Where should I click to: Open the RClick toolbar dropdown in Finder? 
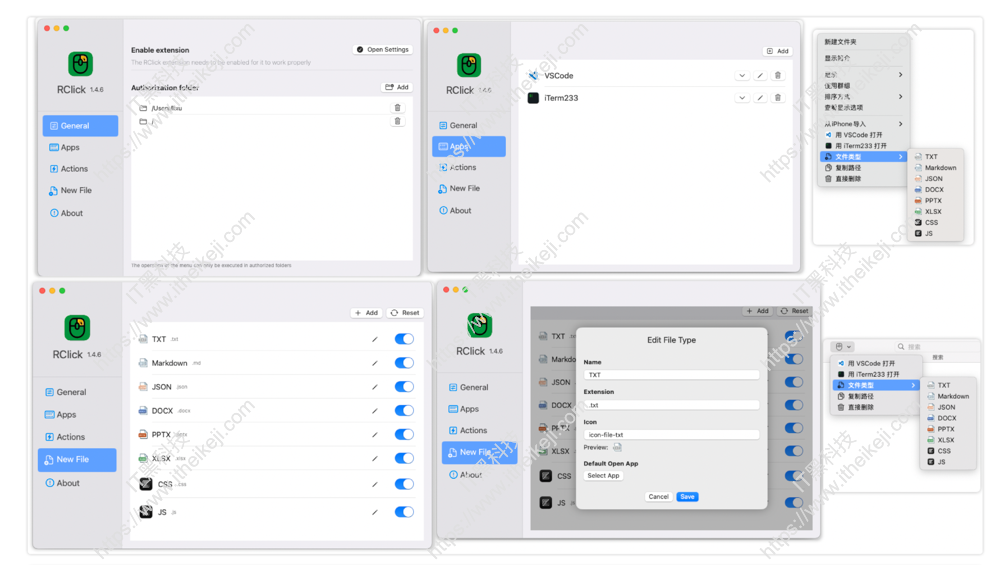click(844, 347)
